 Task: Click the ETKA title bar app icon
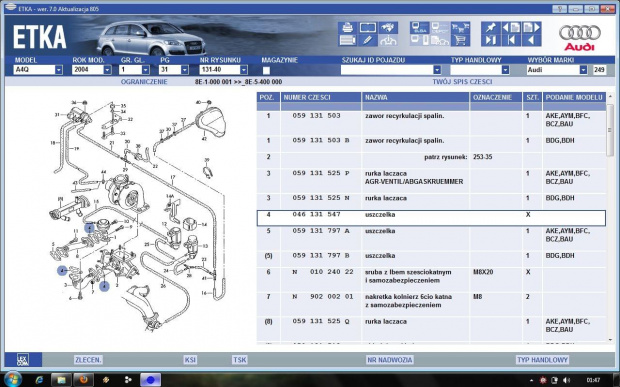click(x=10, y=8)
